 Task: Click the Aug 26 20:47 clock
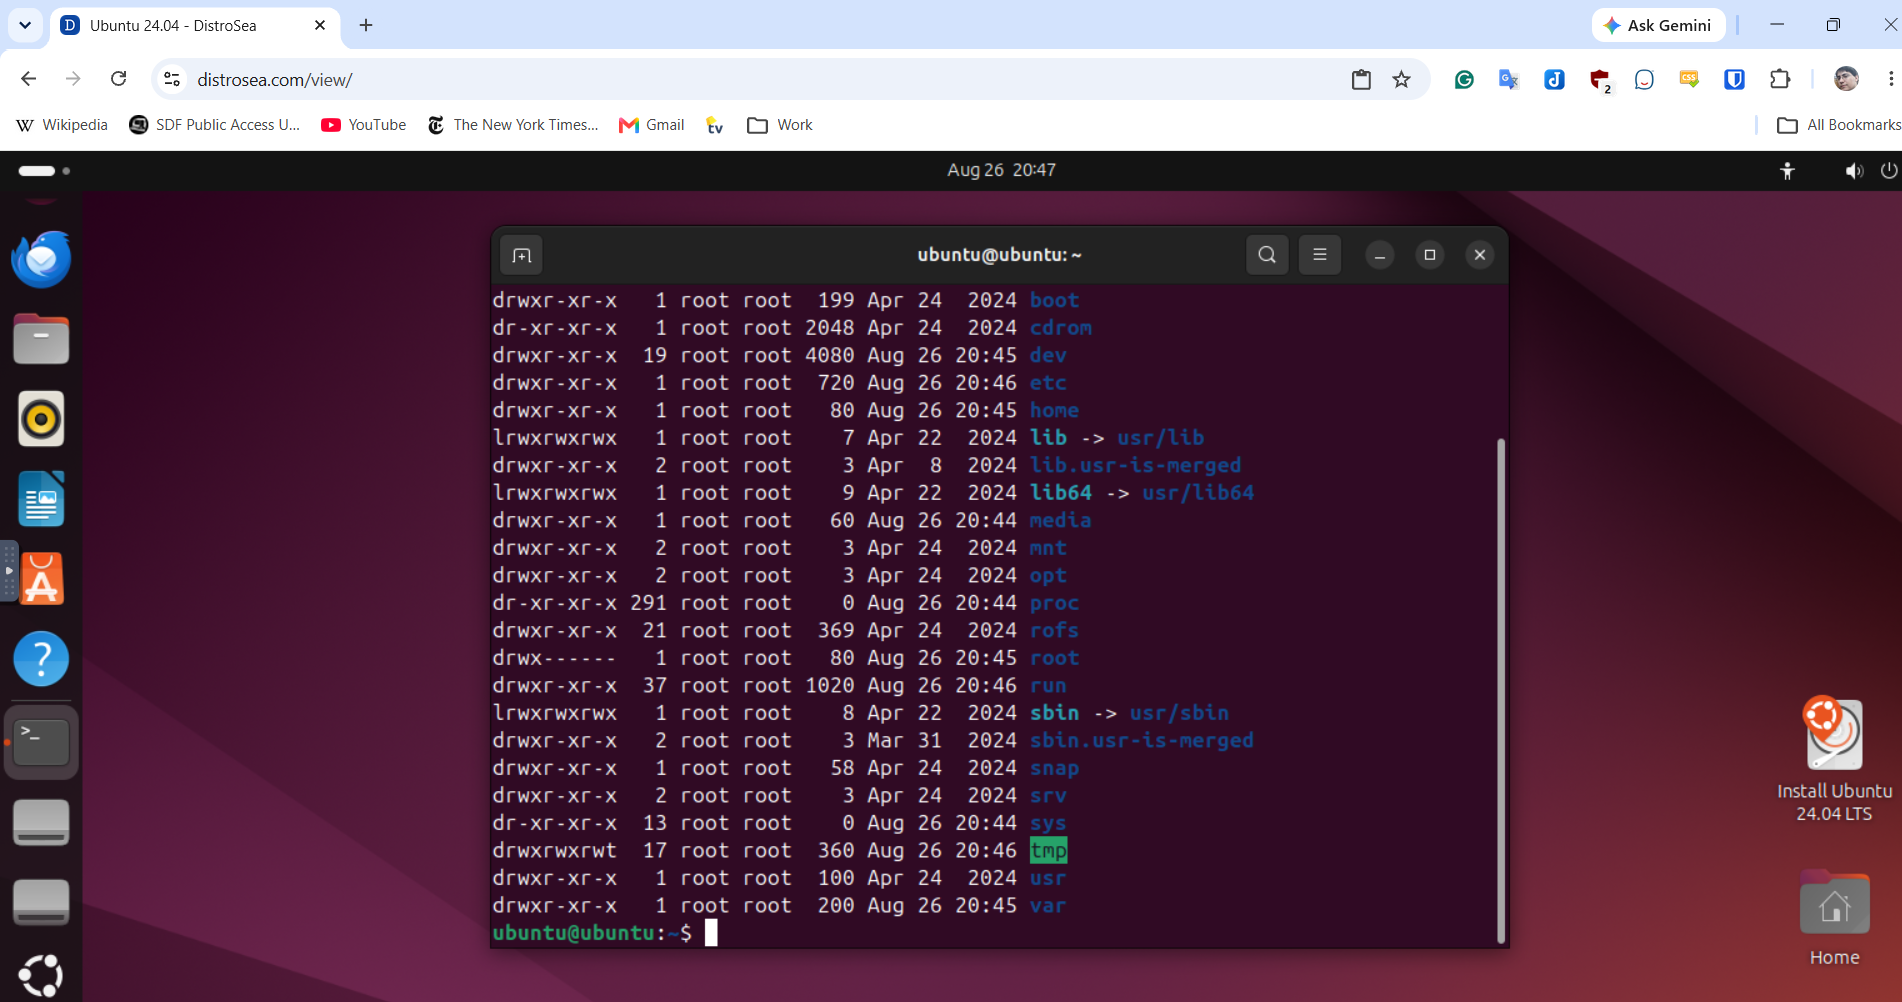tap(1001, 171)
